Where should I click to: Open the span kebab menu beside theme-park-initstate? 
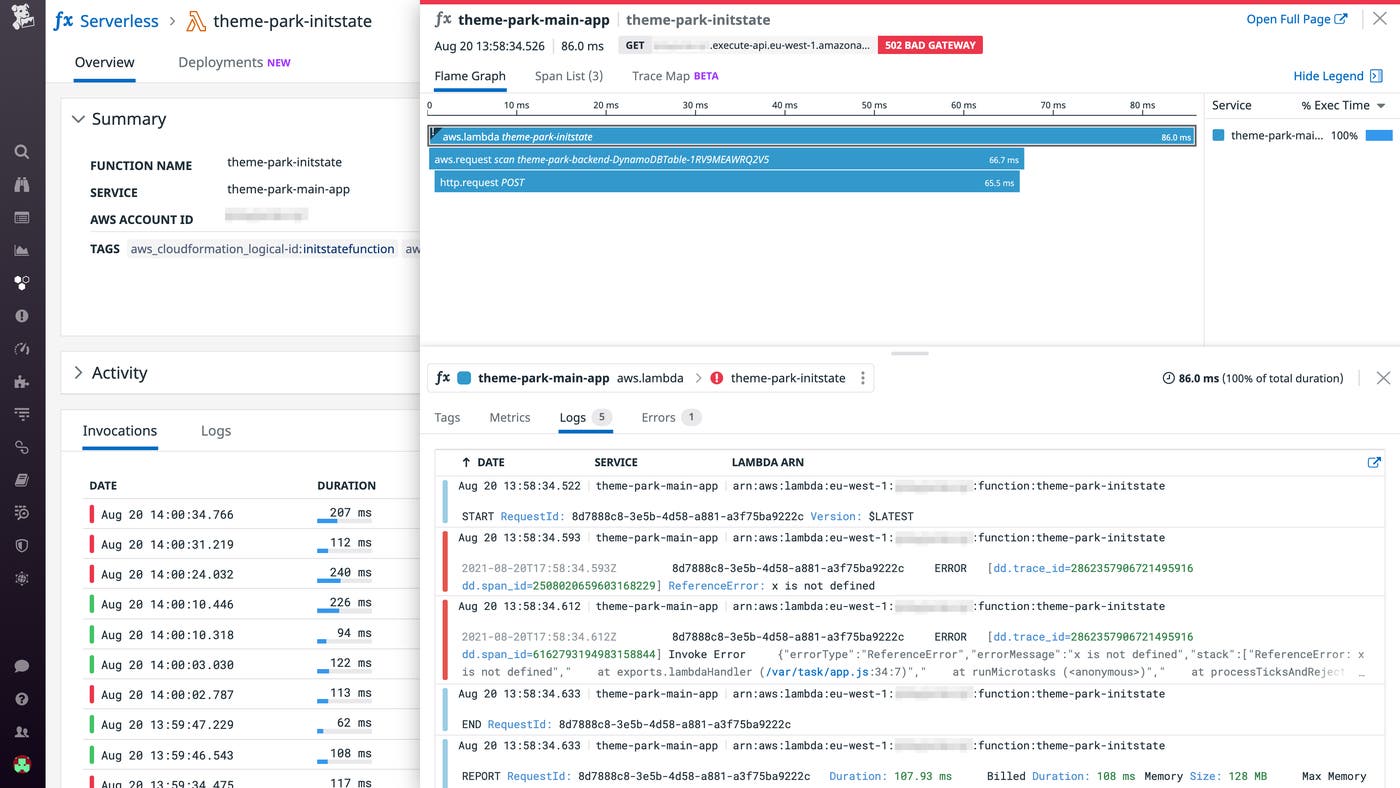pyautogui.click(x=862, y=378)
